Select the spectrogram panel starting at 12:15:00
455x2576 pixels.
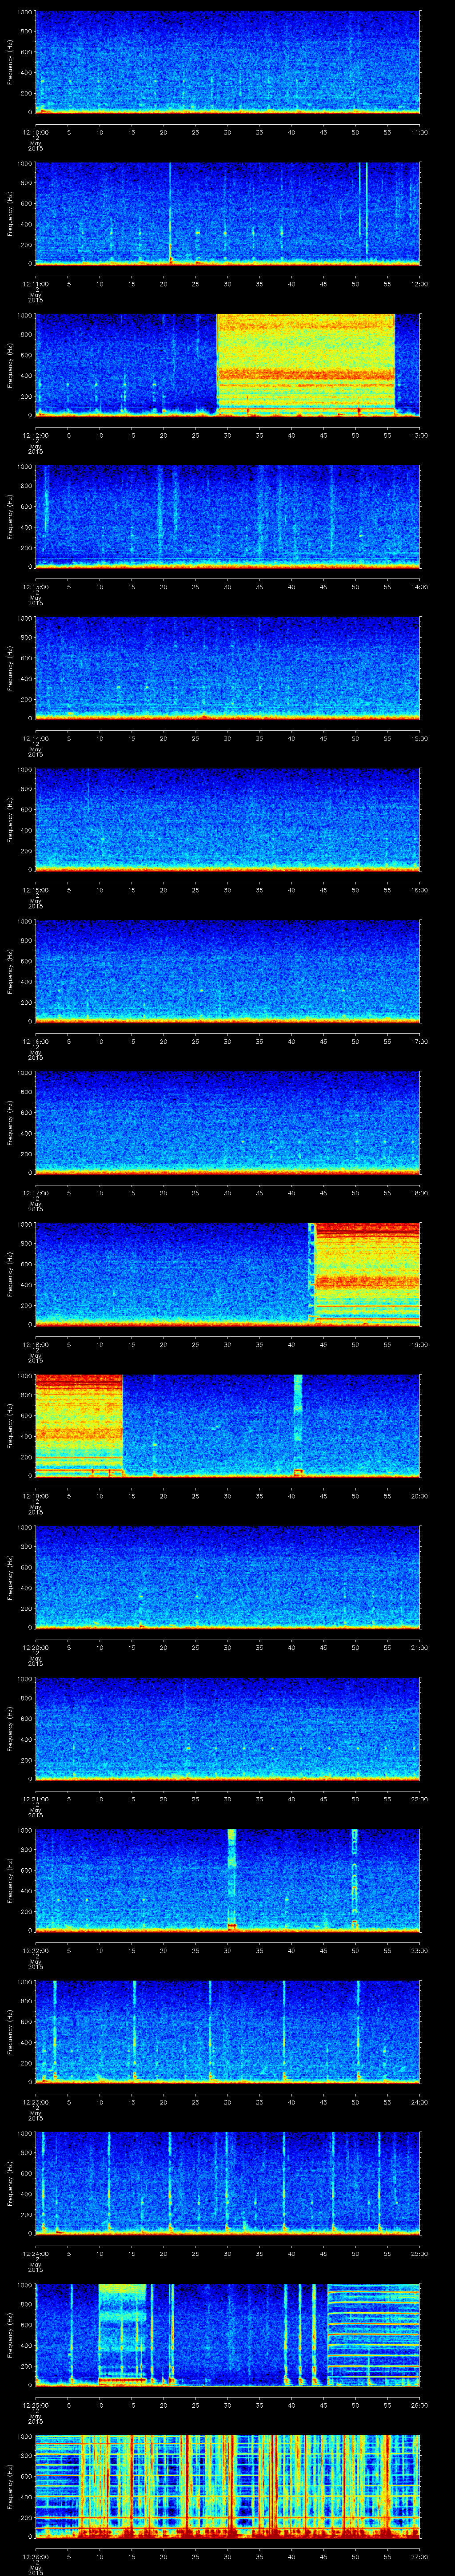click(227, 819)
